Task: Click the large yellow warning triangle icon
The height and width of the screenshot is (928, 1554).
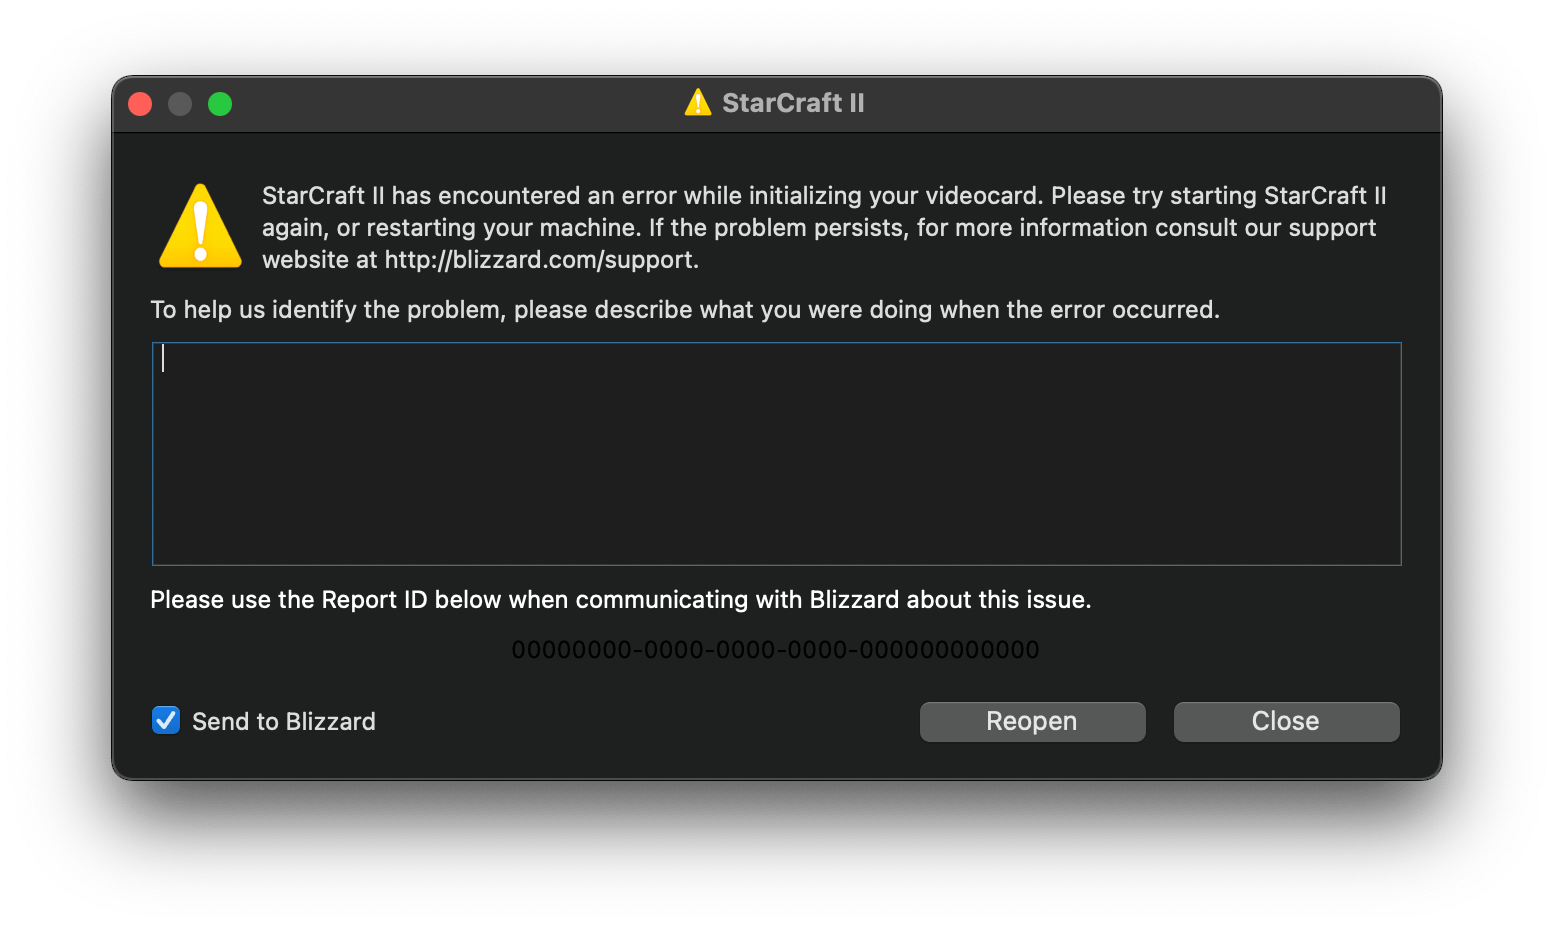Action: 200,228
